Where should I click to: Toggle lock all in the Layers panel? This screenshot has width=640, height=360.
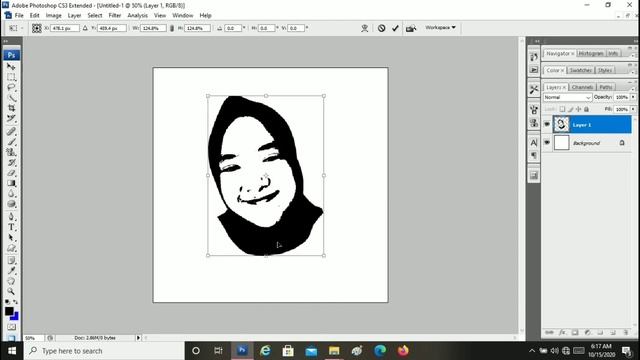pyautogui.click(x=587, y=109)
